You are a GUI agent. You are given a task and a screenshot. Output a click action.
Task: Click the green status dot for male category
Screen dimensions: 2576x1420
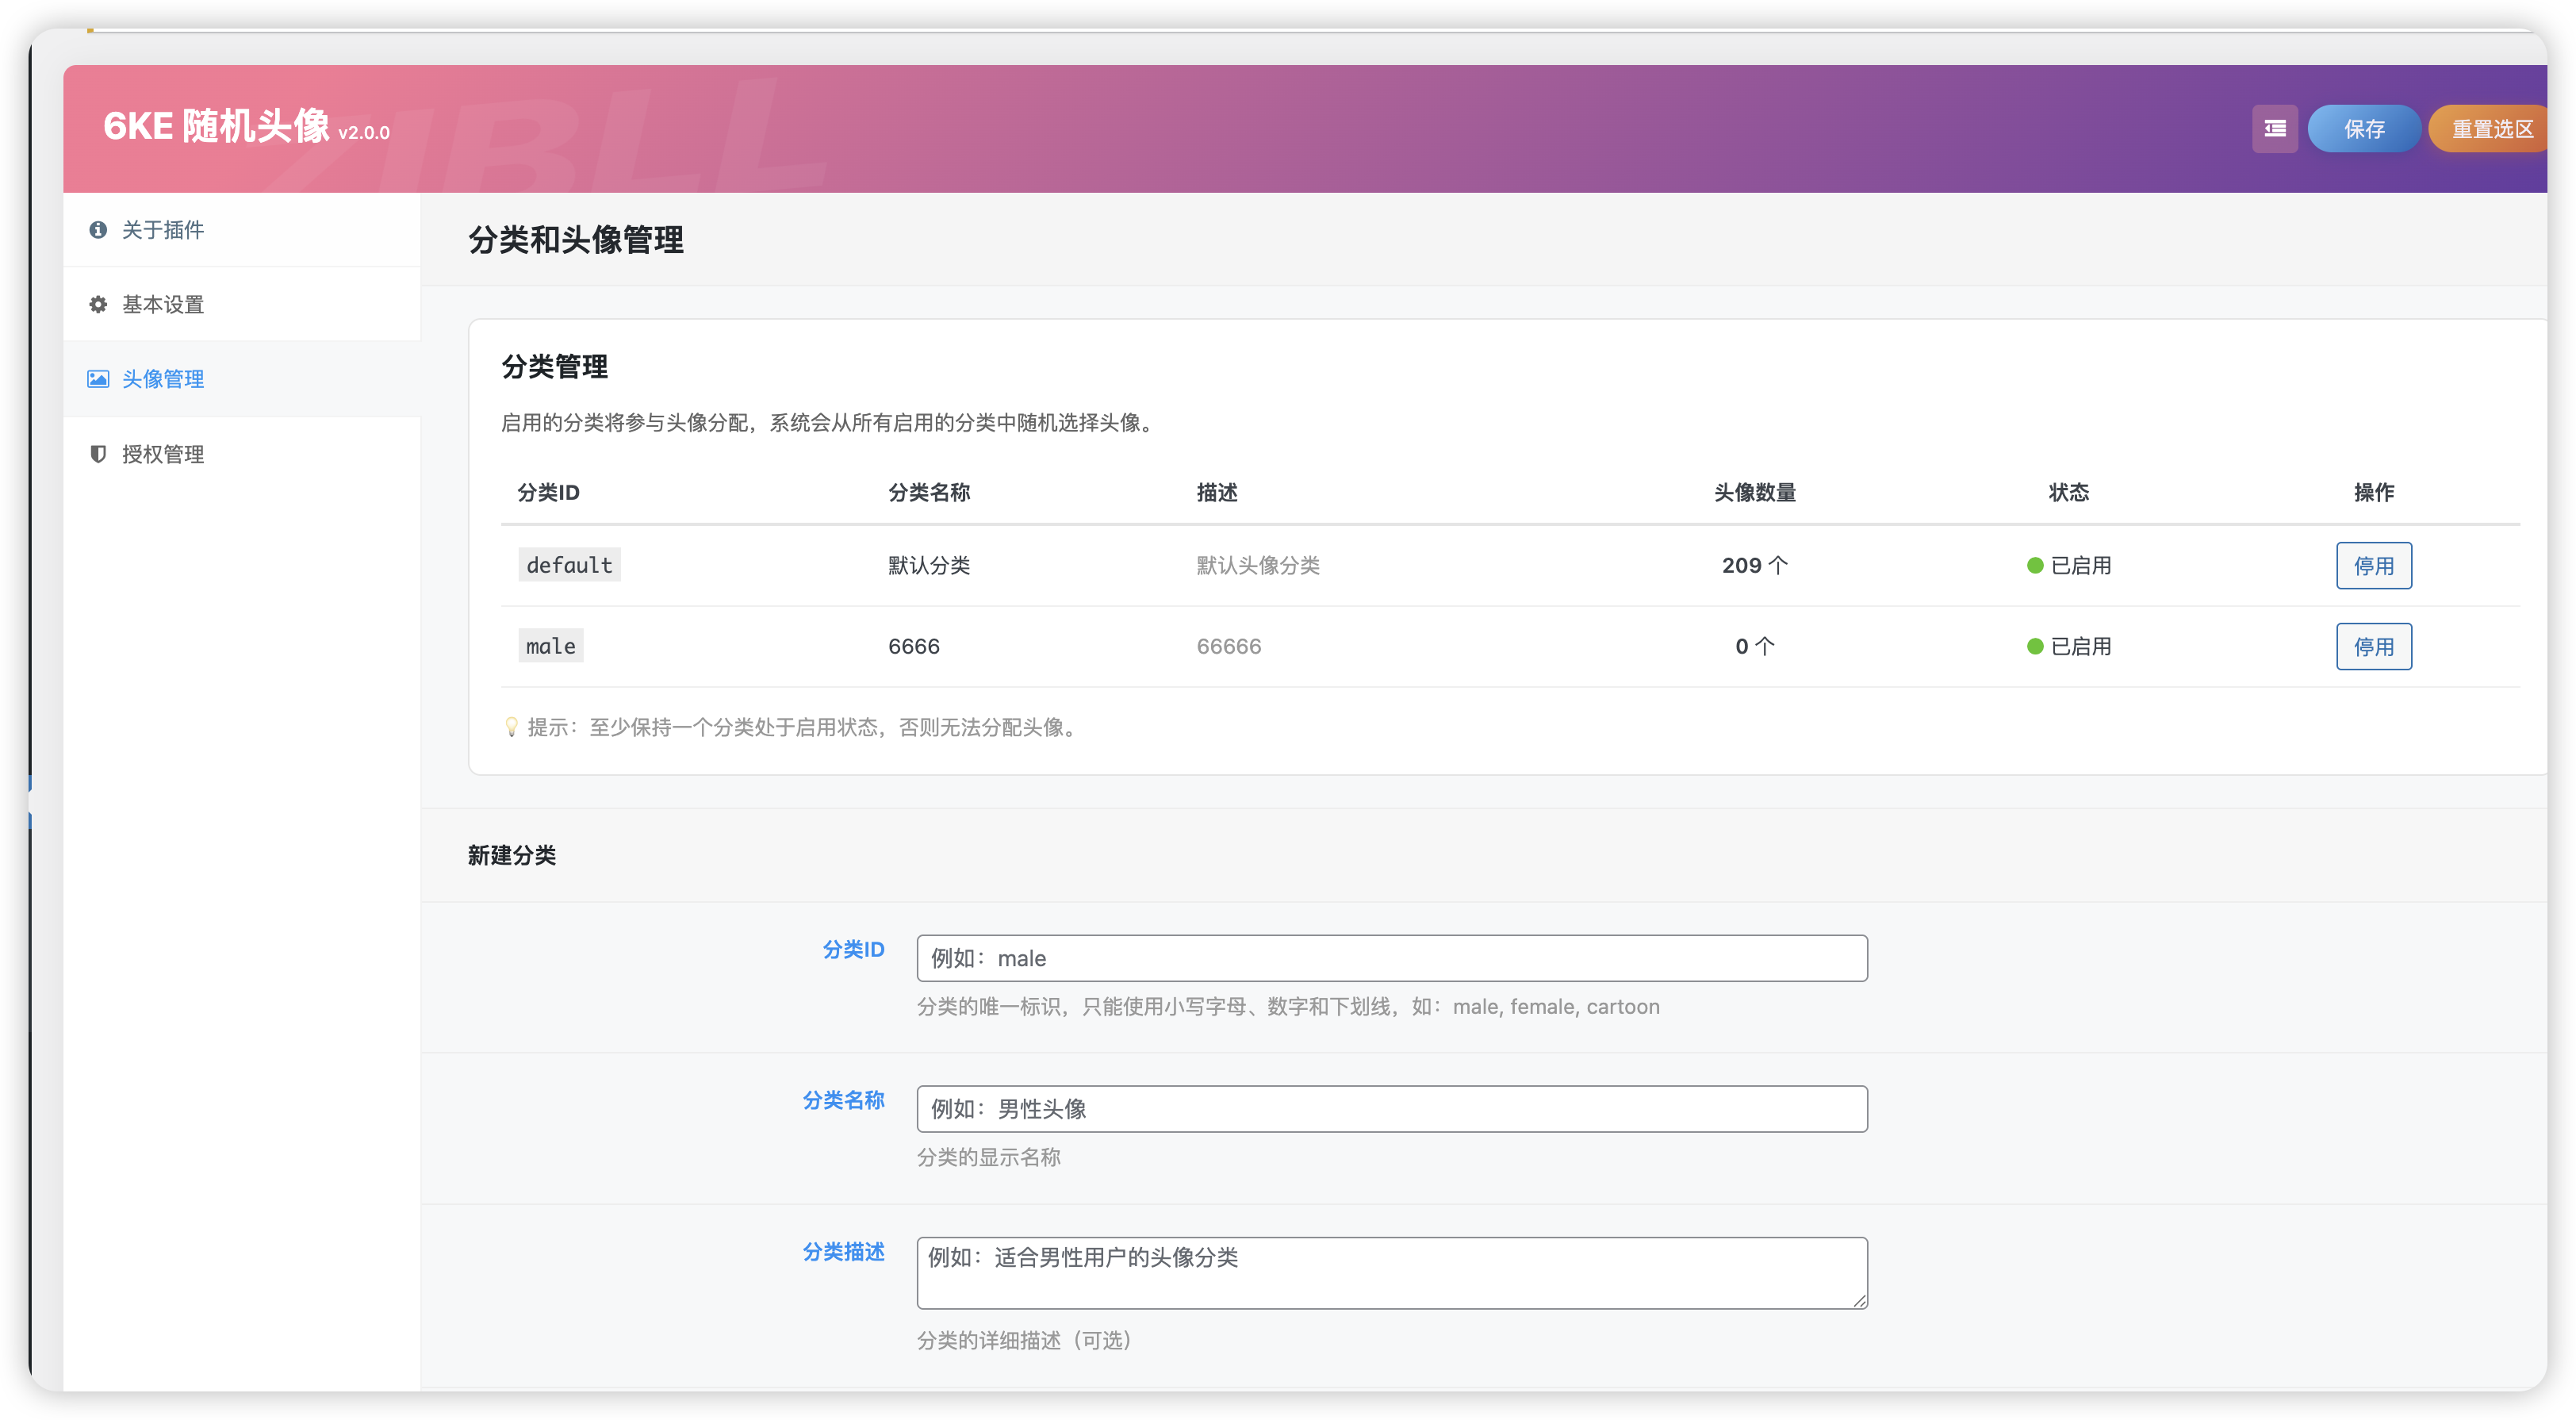[x=2032, y=646]
